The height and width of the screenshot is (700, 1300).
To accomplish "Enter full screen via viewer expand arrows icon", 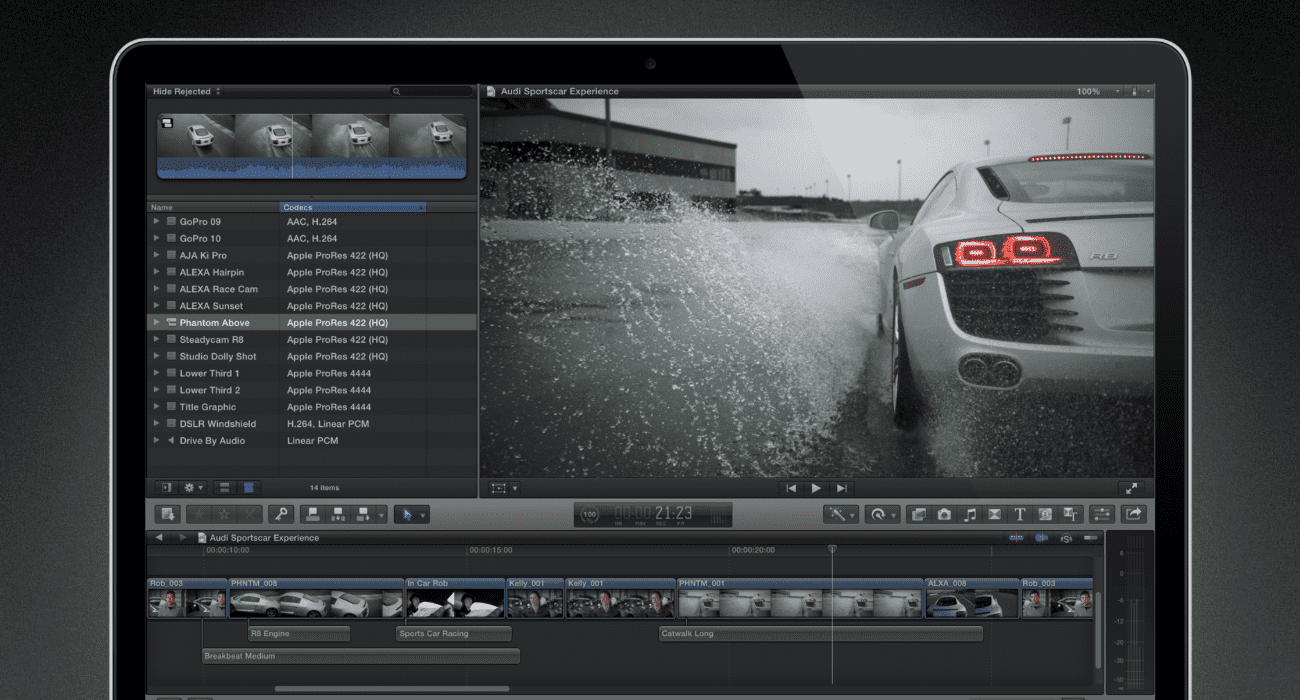I will click(1130, 488).
